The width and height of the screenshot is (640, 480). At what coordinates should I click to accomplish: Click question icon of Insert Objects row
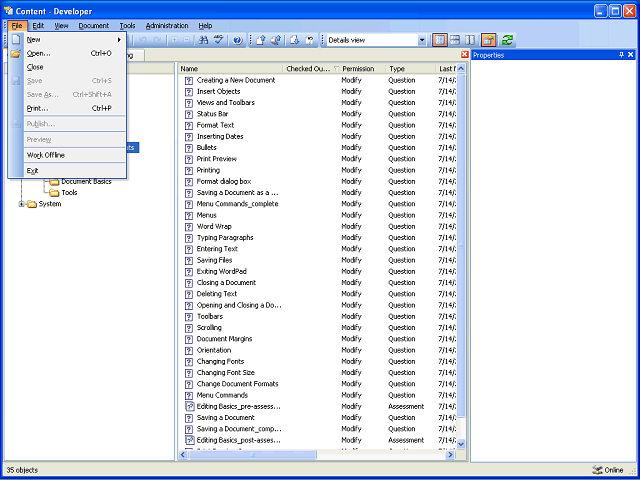[x=189, y=92]
